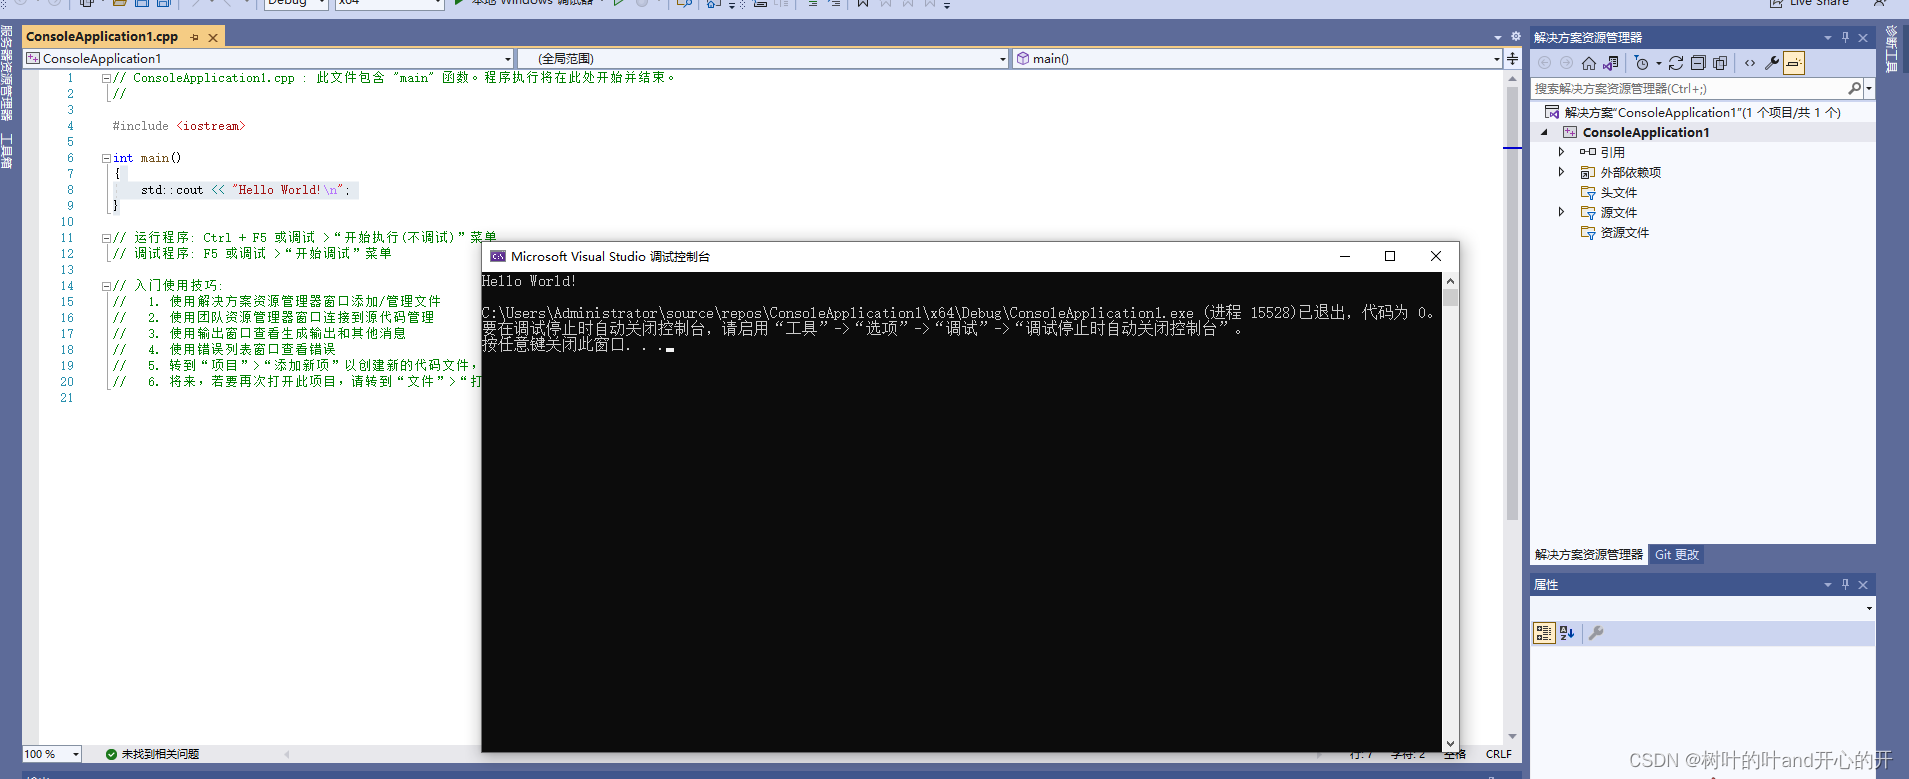Expand 源文件 folder node
Viewport: 1909px width, 779px height.
[x=1561, y=212]
